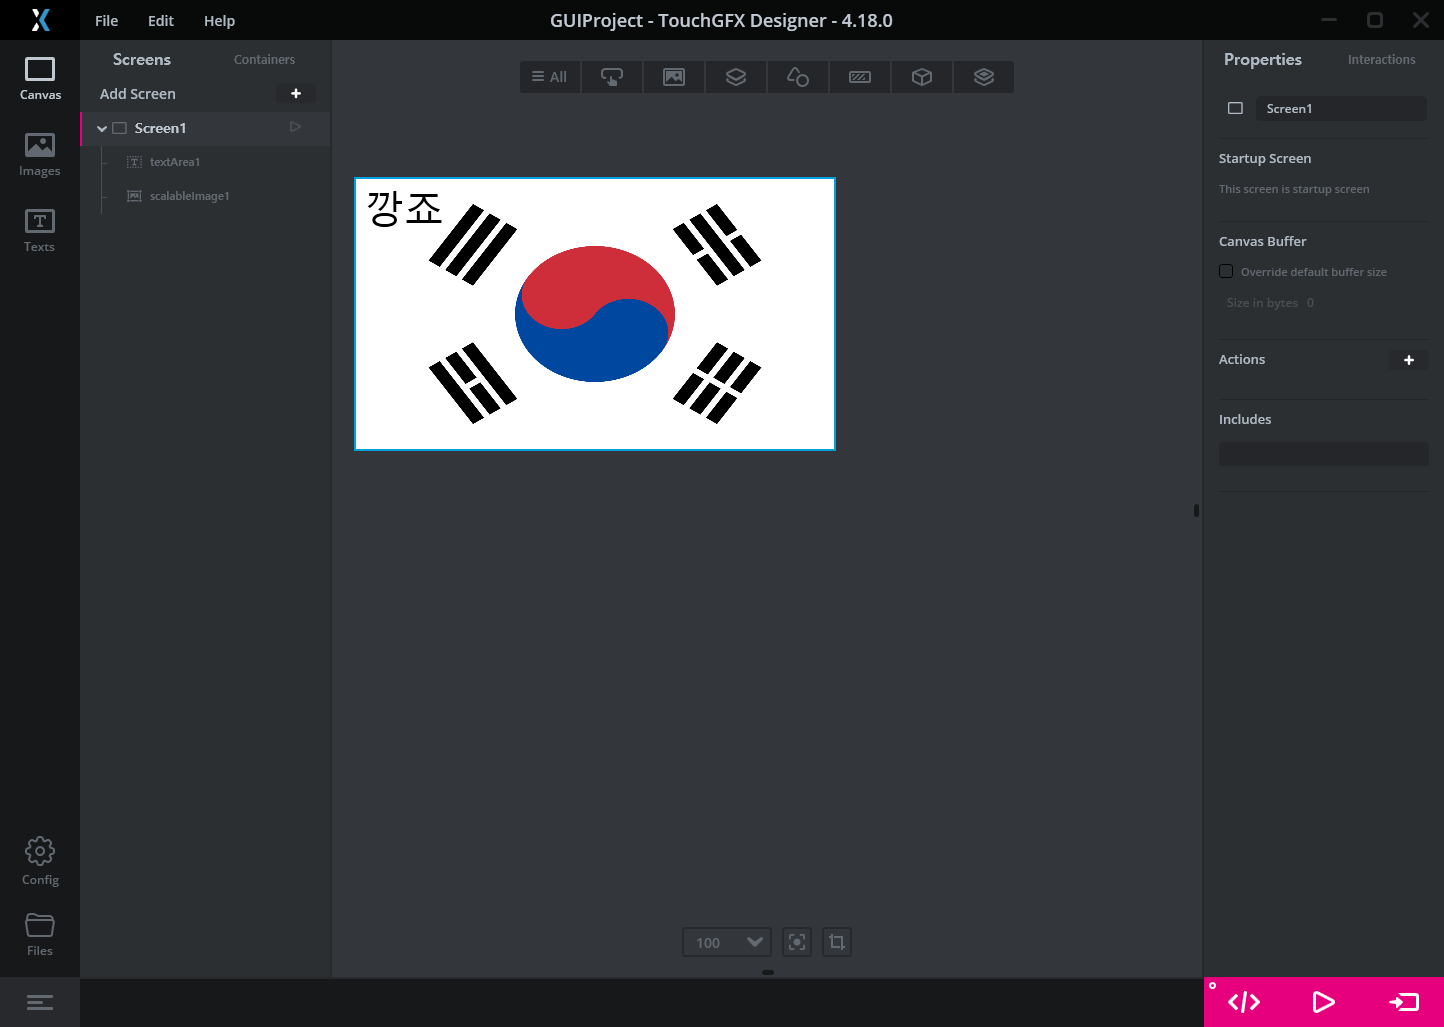
Task: Click the Includes input field
Action: pos(1323,454)
